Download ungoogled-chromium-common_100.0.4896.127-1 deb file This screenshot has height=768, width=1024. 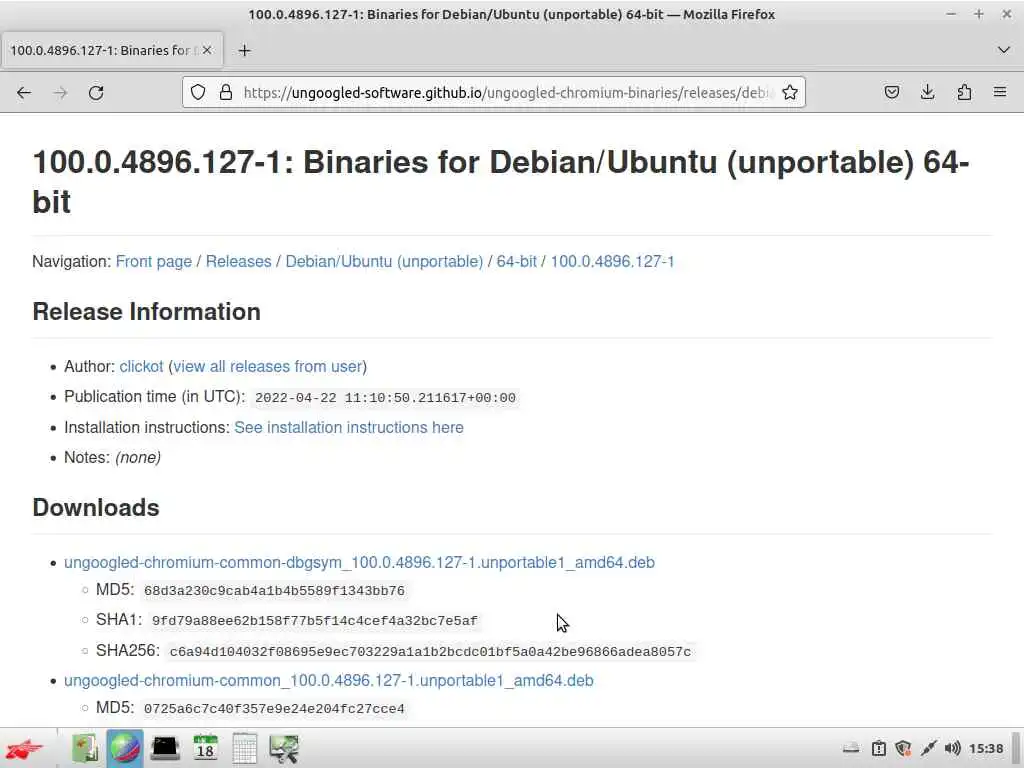328,680
